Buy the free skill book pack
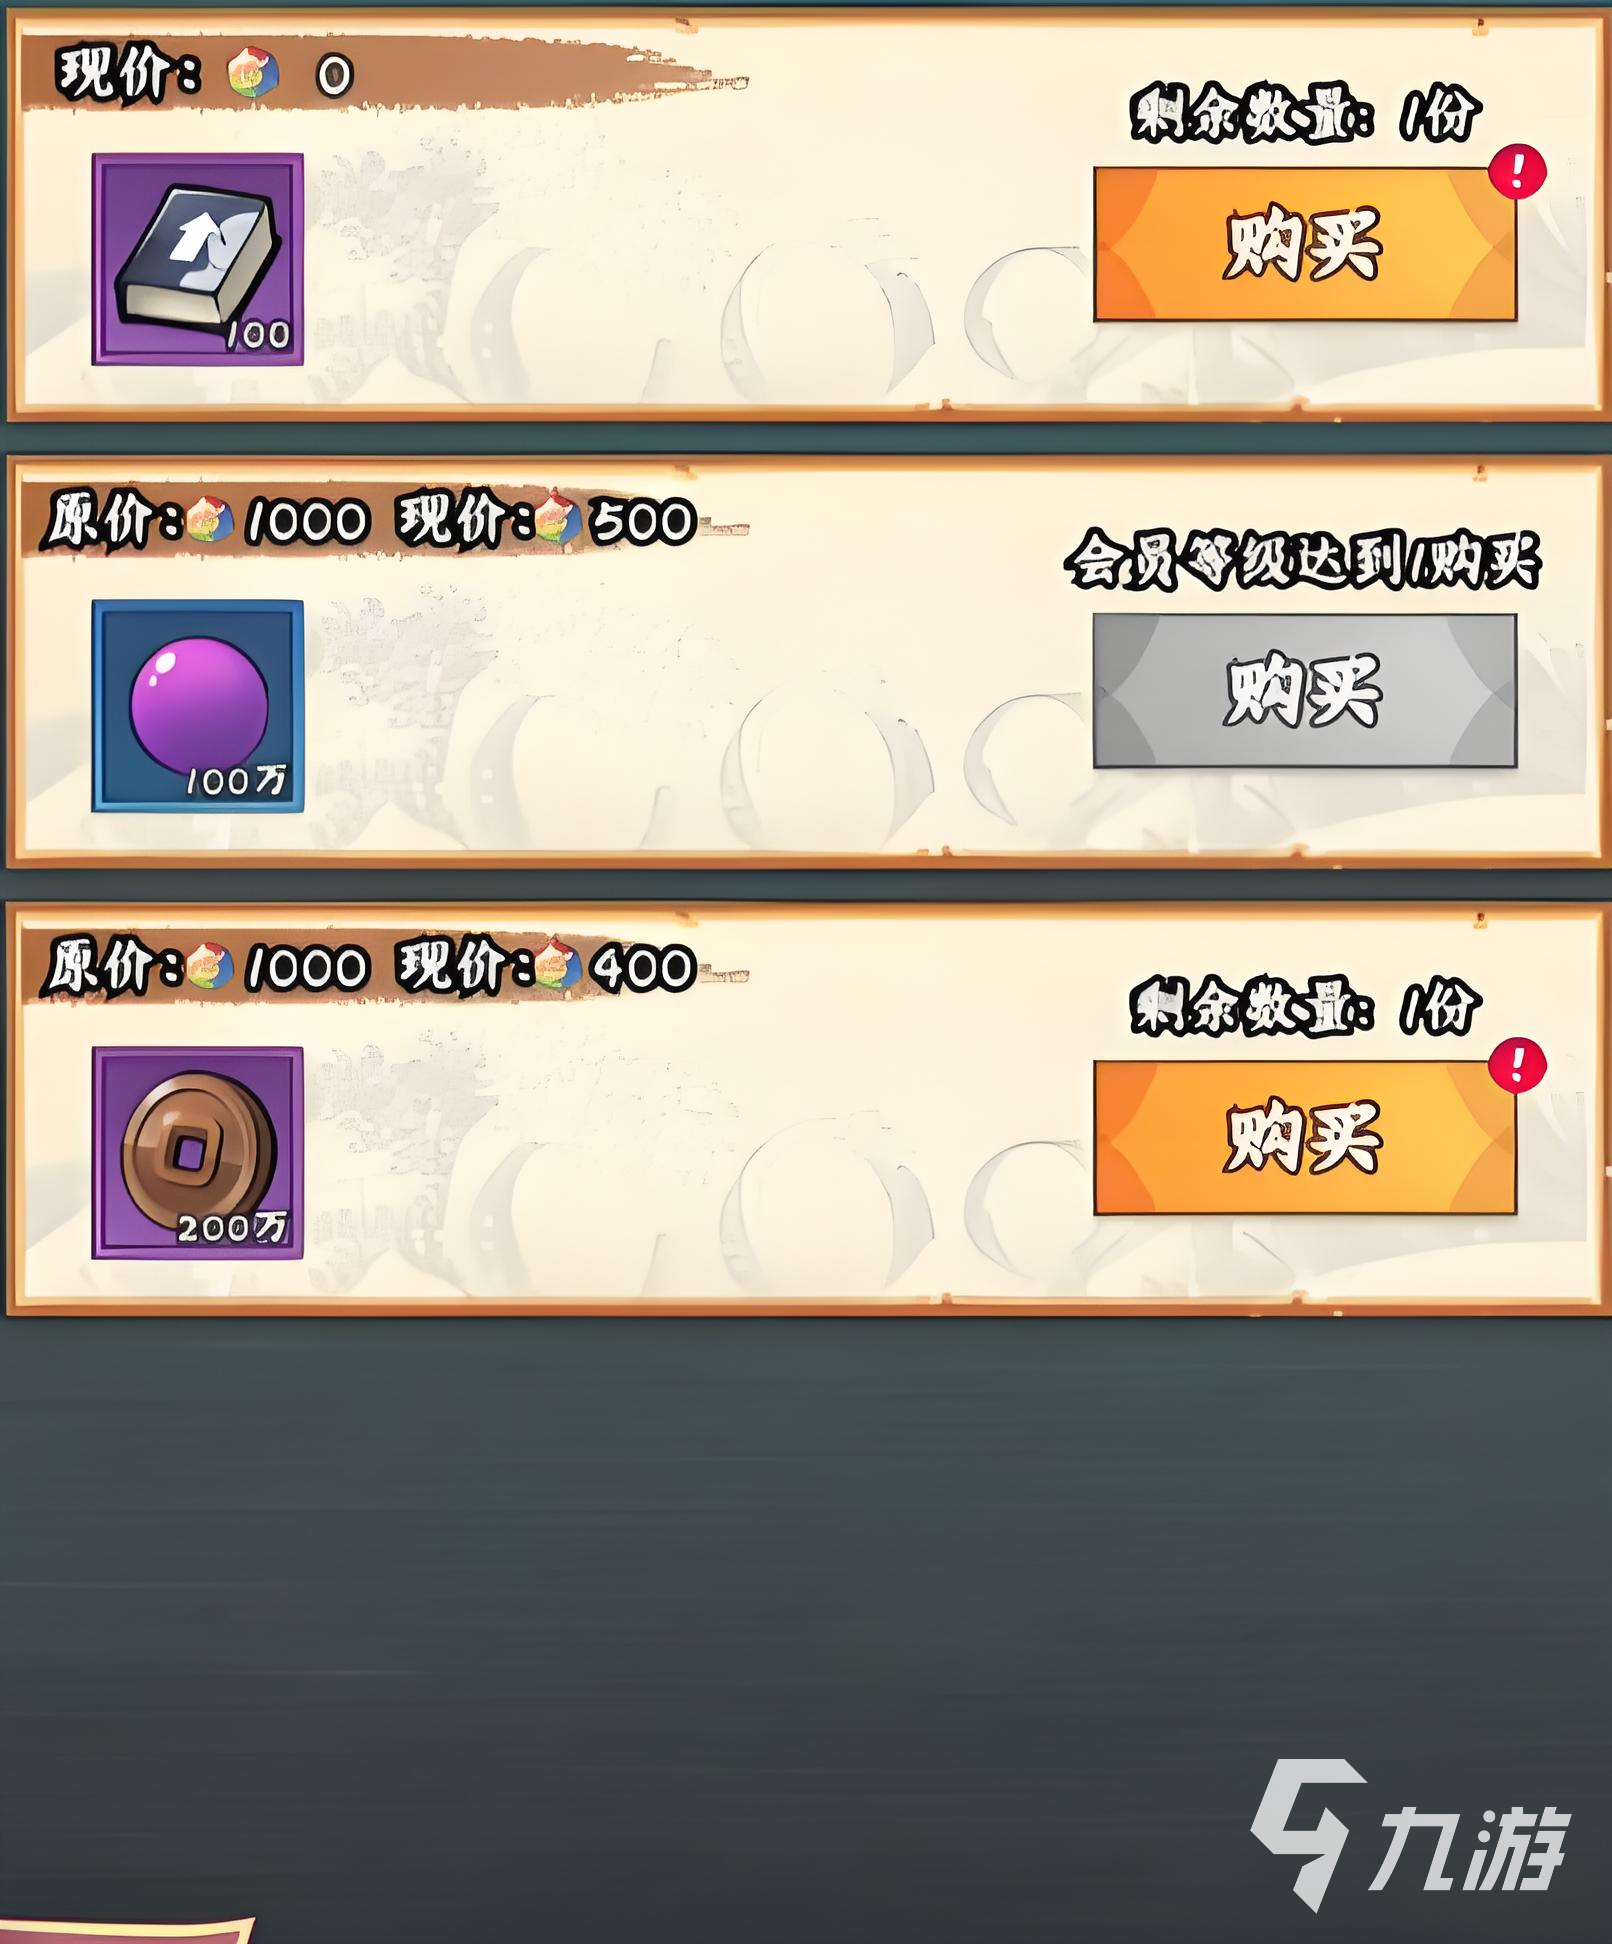Screen dimensions: 1612x1944 coord(1305,244)
